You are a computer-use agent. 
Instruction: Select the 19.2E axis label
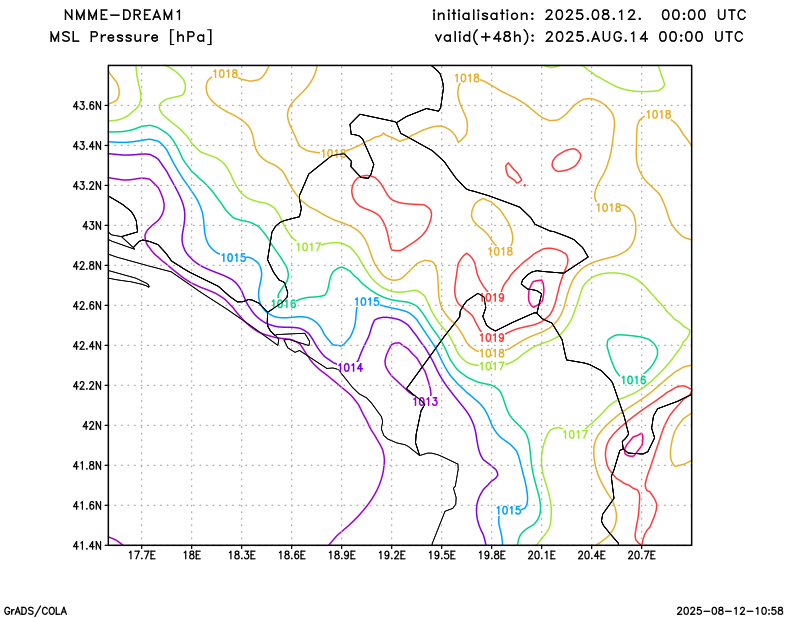(391, 555)
